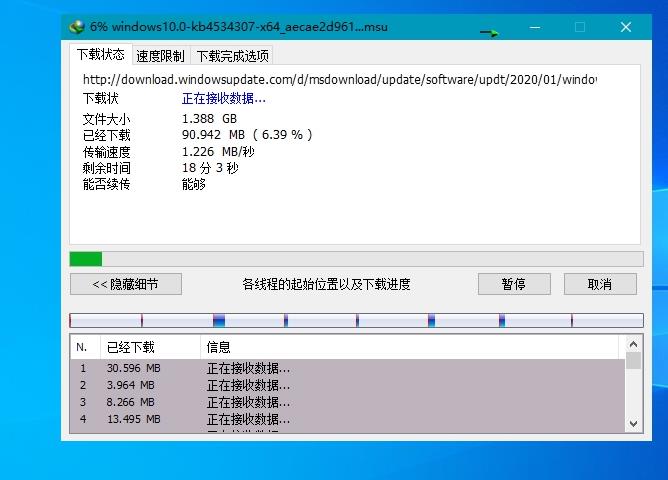Minimize the download window
The height and width of the screenshot is (480, 668).
pos(535,27)
